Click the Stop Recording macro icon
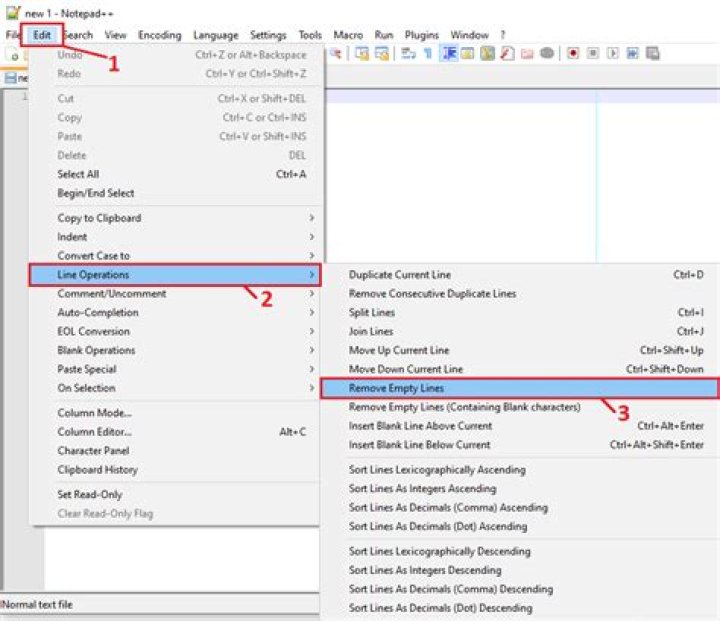 click(593, 54)
